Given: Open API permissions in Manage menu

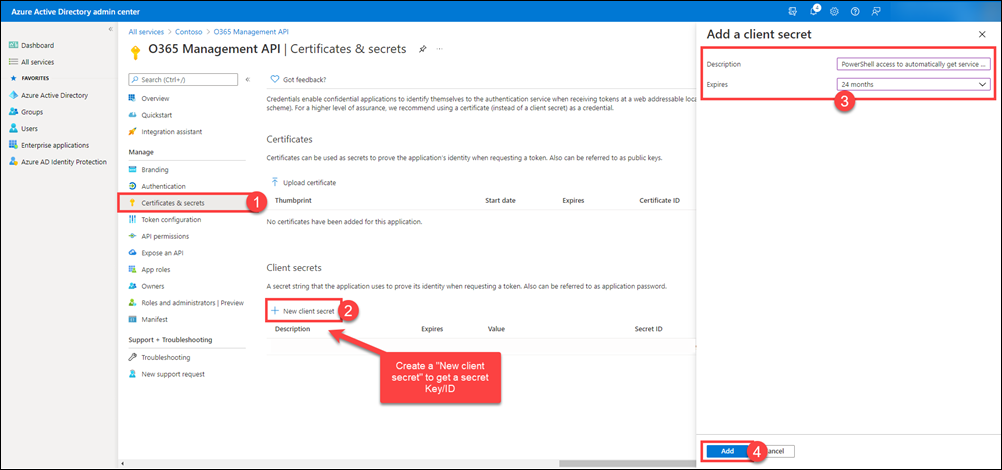Looking at the screenshot, I should click(165, 236).
